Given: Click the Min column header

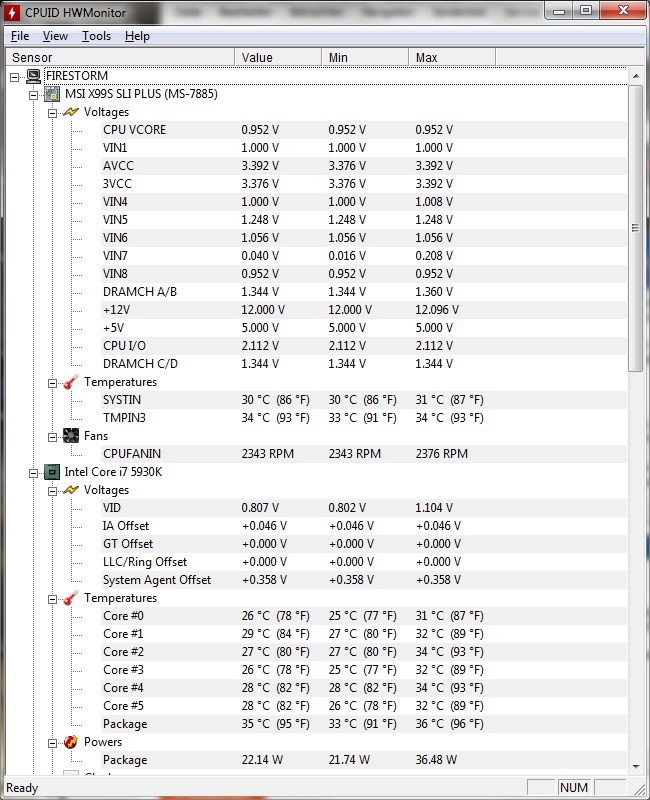Looking at the screenshot, I should point(365,58).
